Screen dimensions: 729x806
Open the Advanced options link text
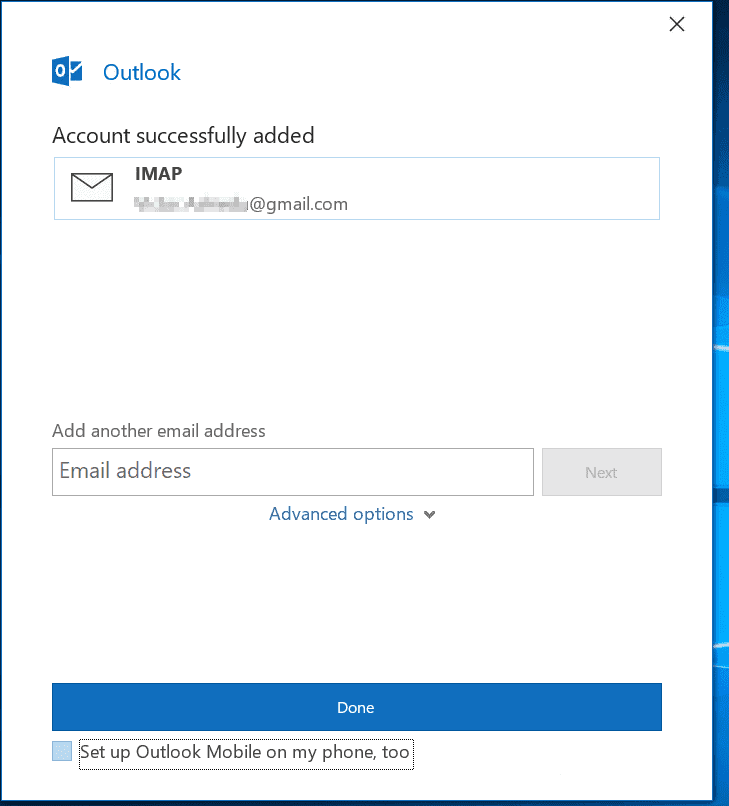(341, 514)
